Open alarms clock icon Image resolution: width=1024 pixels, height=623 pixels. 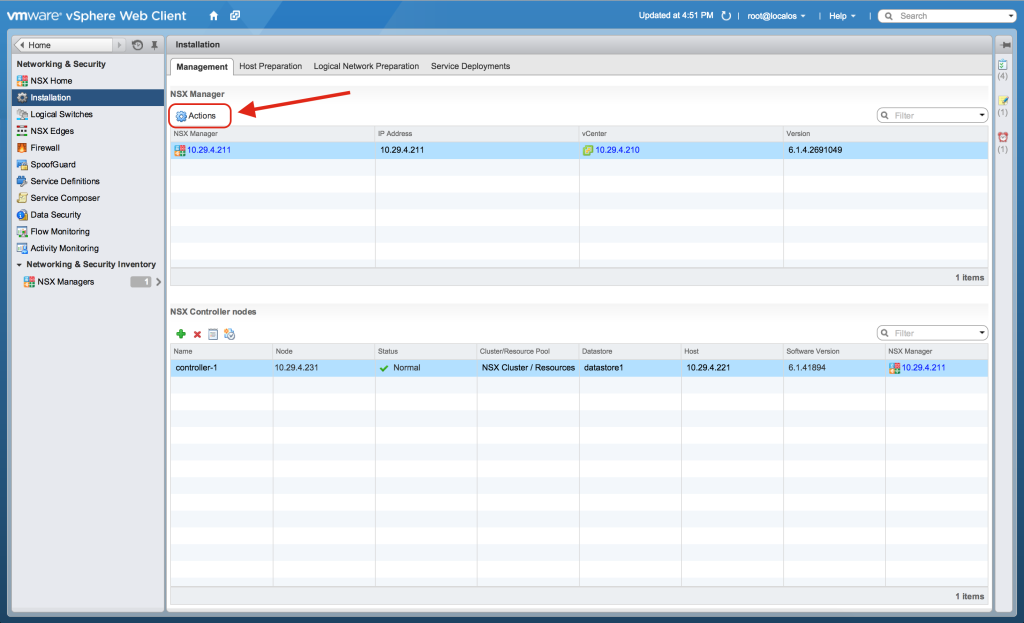(x=1003, y=137)
